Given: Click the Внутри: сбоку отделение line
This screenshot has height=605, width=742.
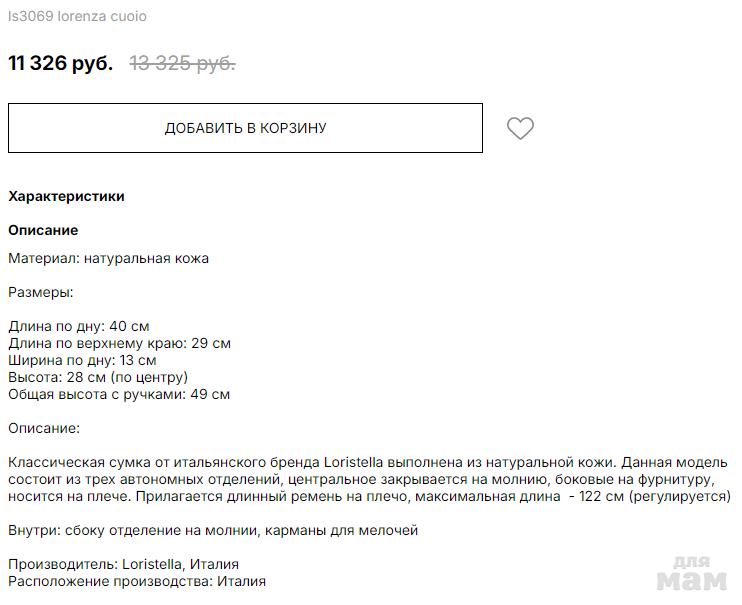Looking at the screenshot, I should (x=213, y=530).
